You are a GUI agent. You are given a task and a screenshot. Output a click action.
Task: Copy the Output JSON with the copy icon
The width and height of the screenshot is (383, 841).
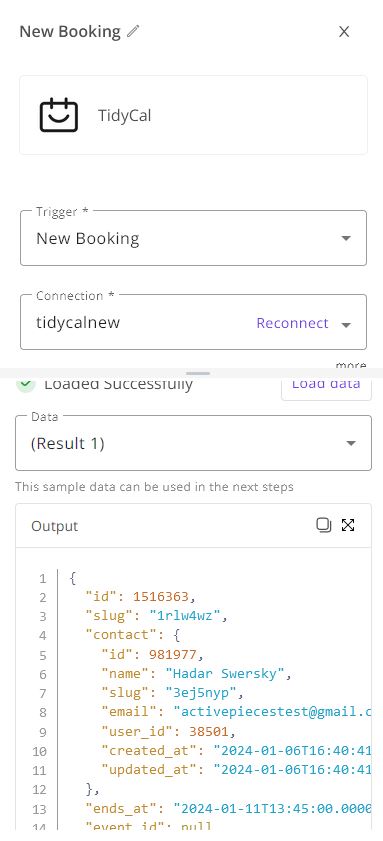click(x=323, y=525)
